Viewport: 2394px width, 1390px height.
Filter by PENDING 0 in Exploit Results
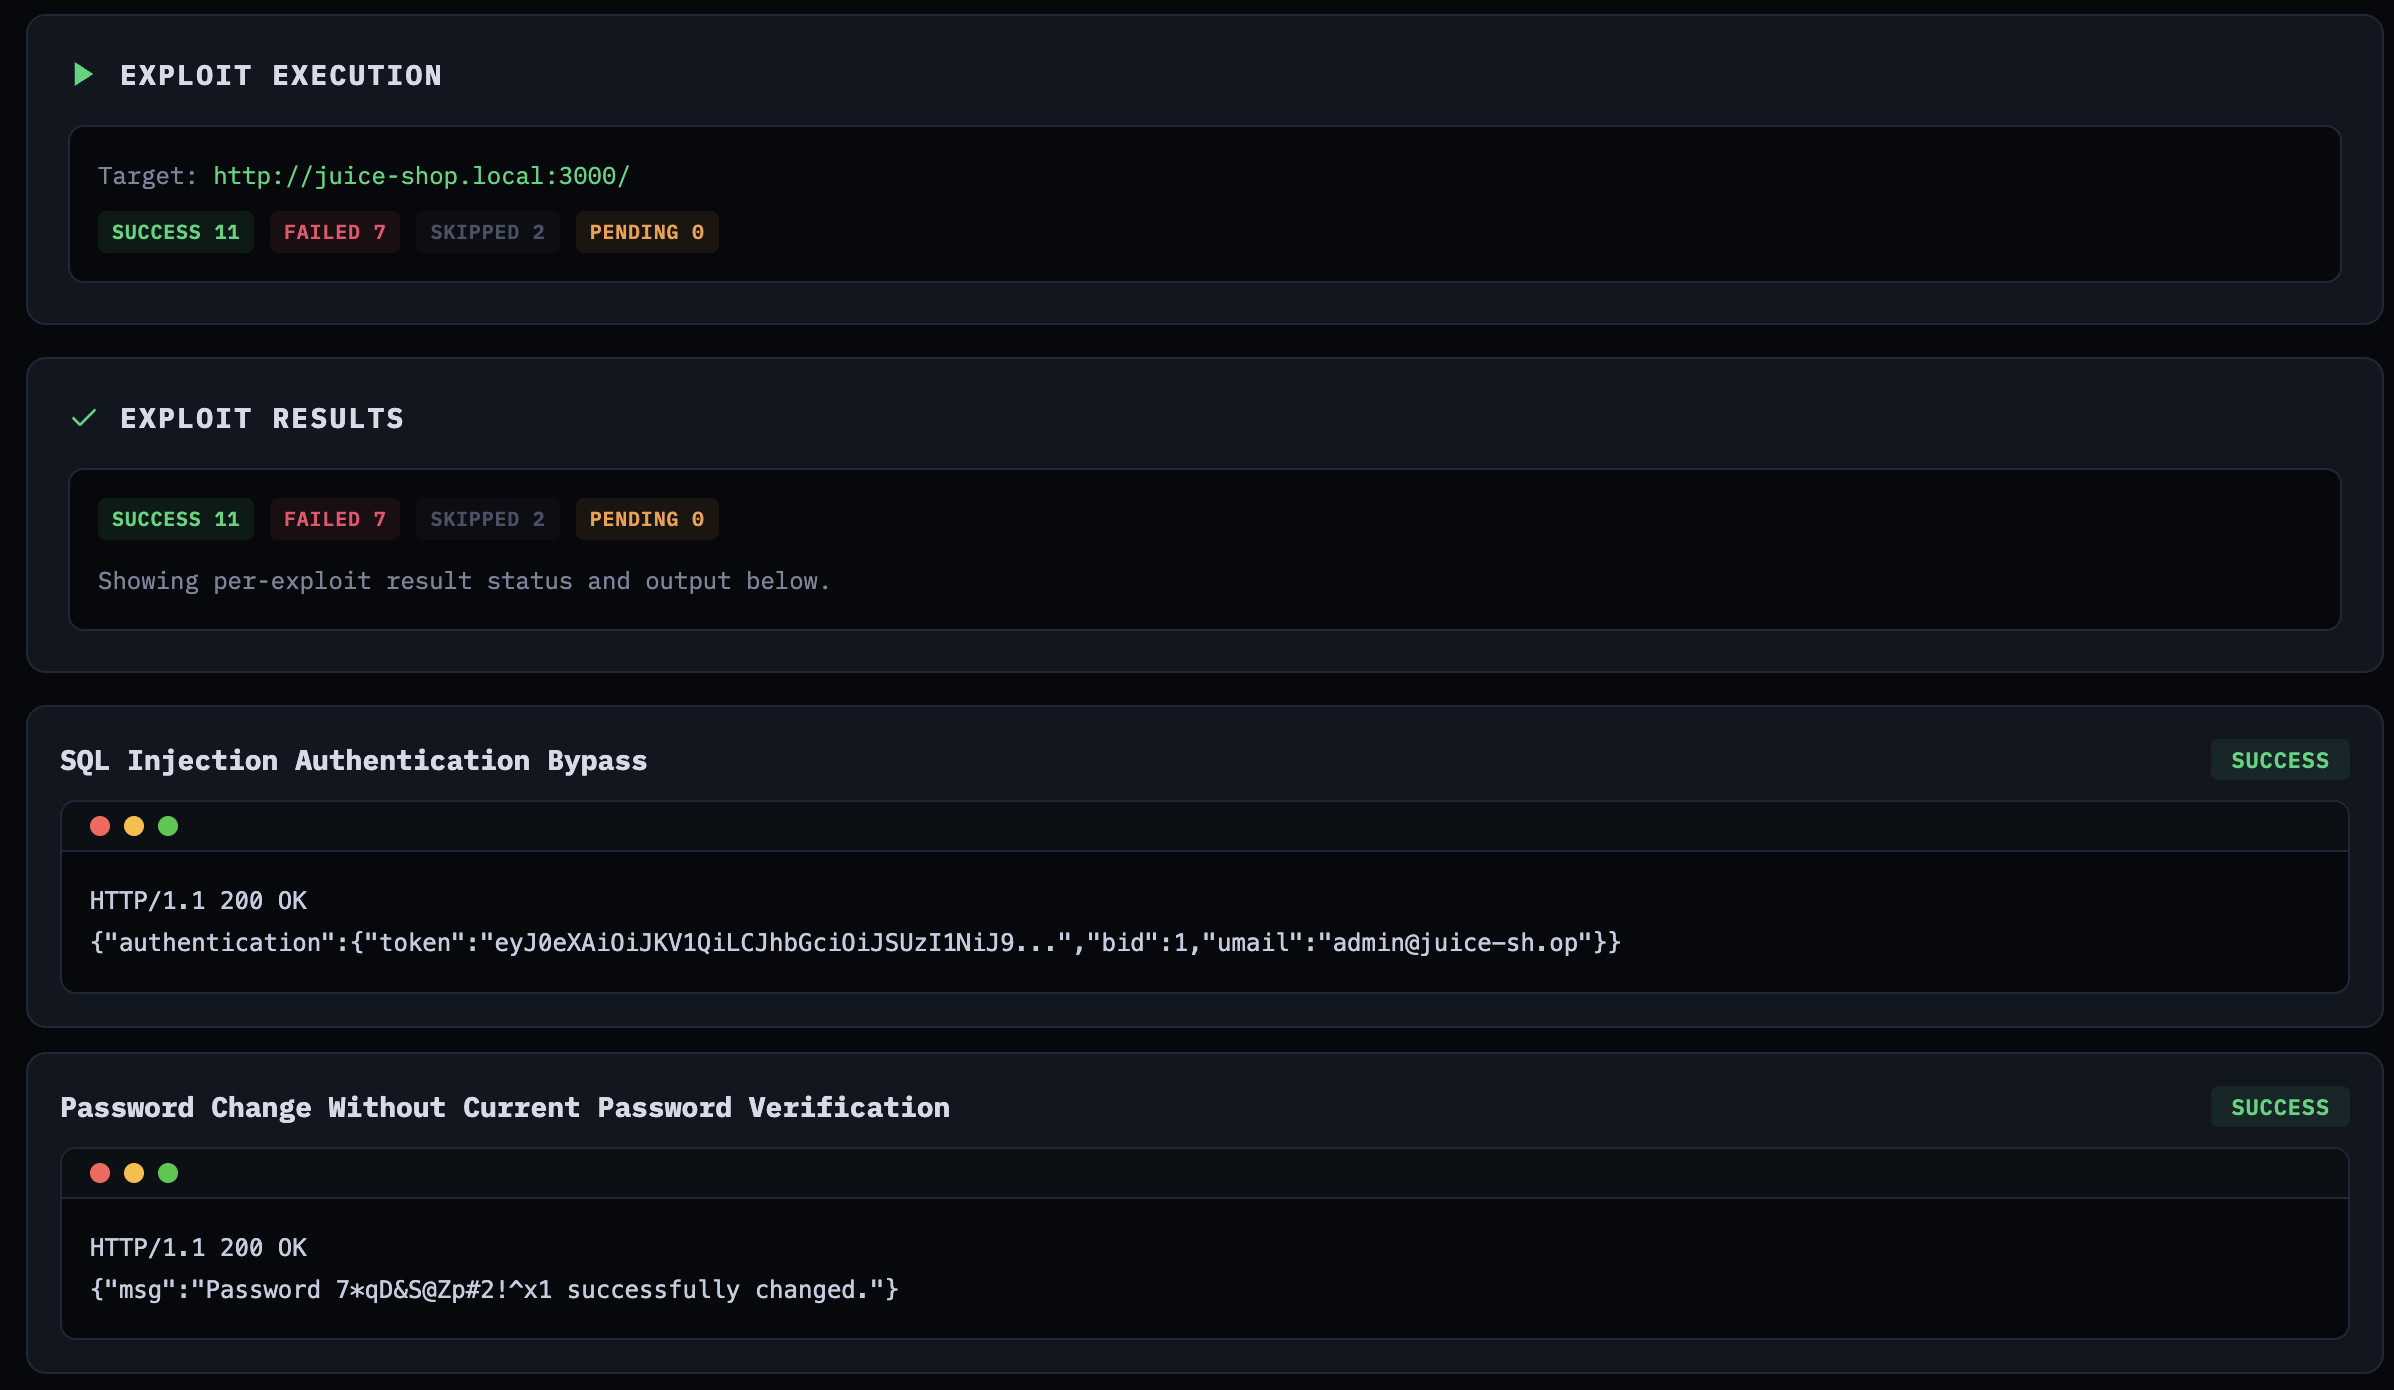coord(646,519)
